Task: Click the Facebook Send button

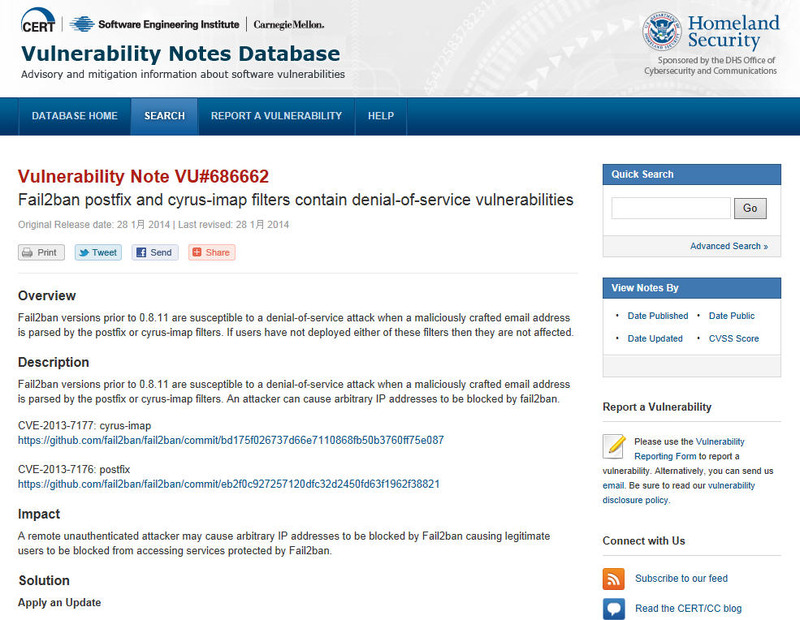Action: [155, 252]
